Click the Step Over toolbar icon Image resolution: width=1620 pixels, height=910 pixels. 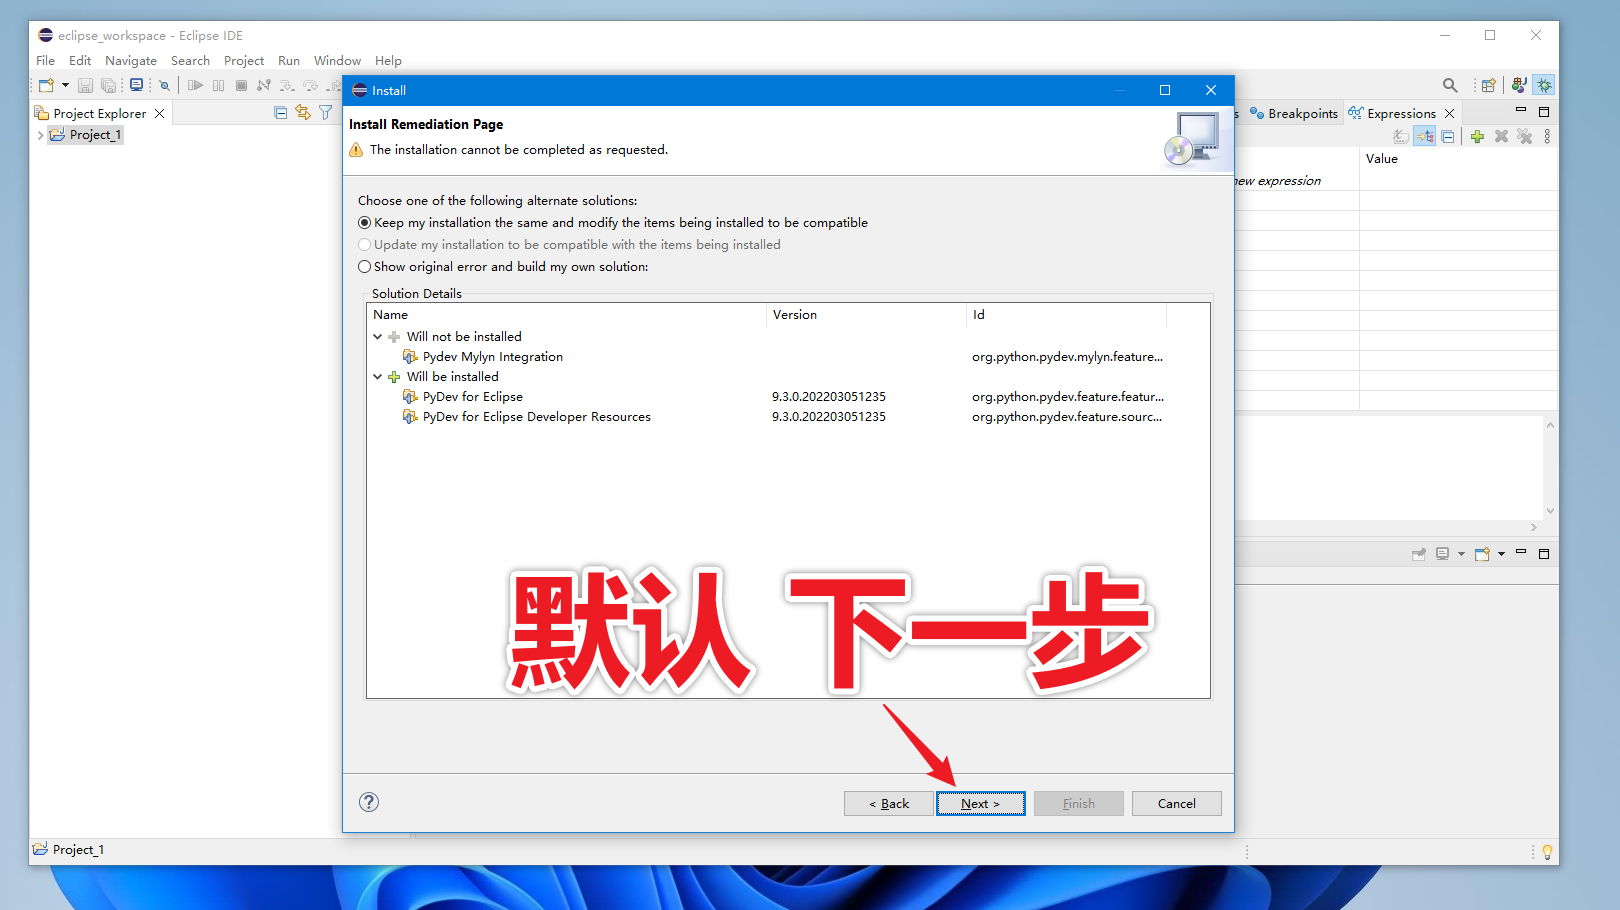310,85
